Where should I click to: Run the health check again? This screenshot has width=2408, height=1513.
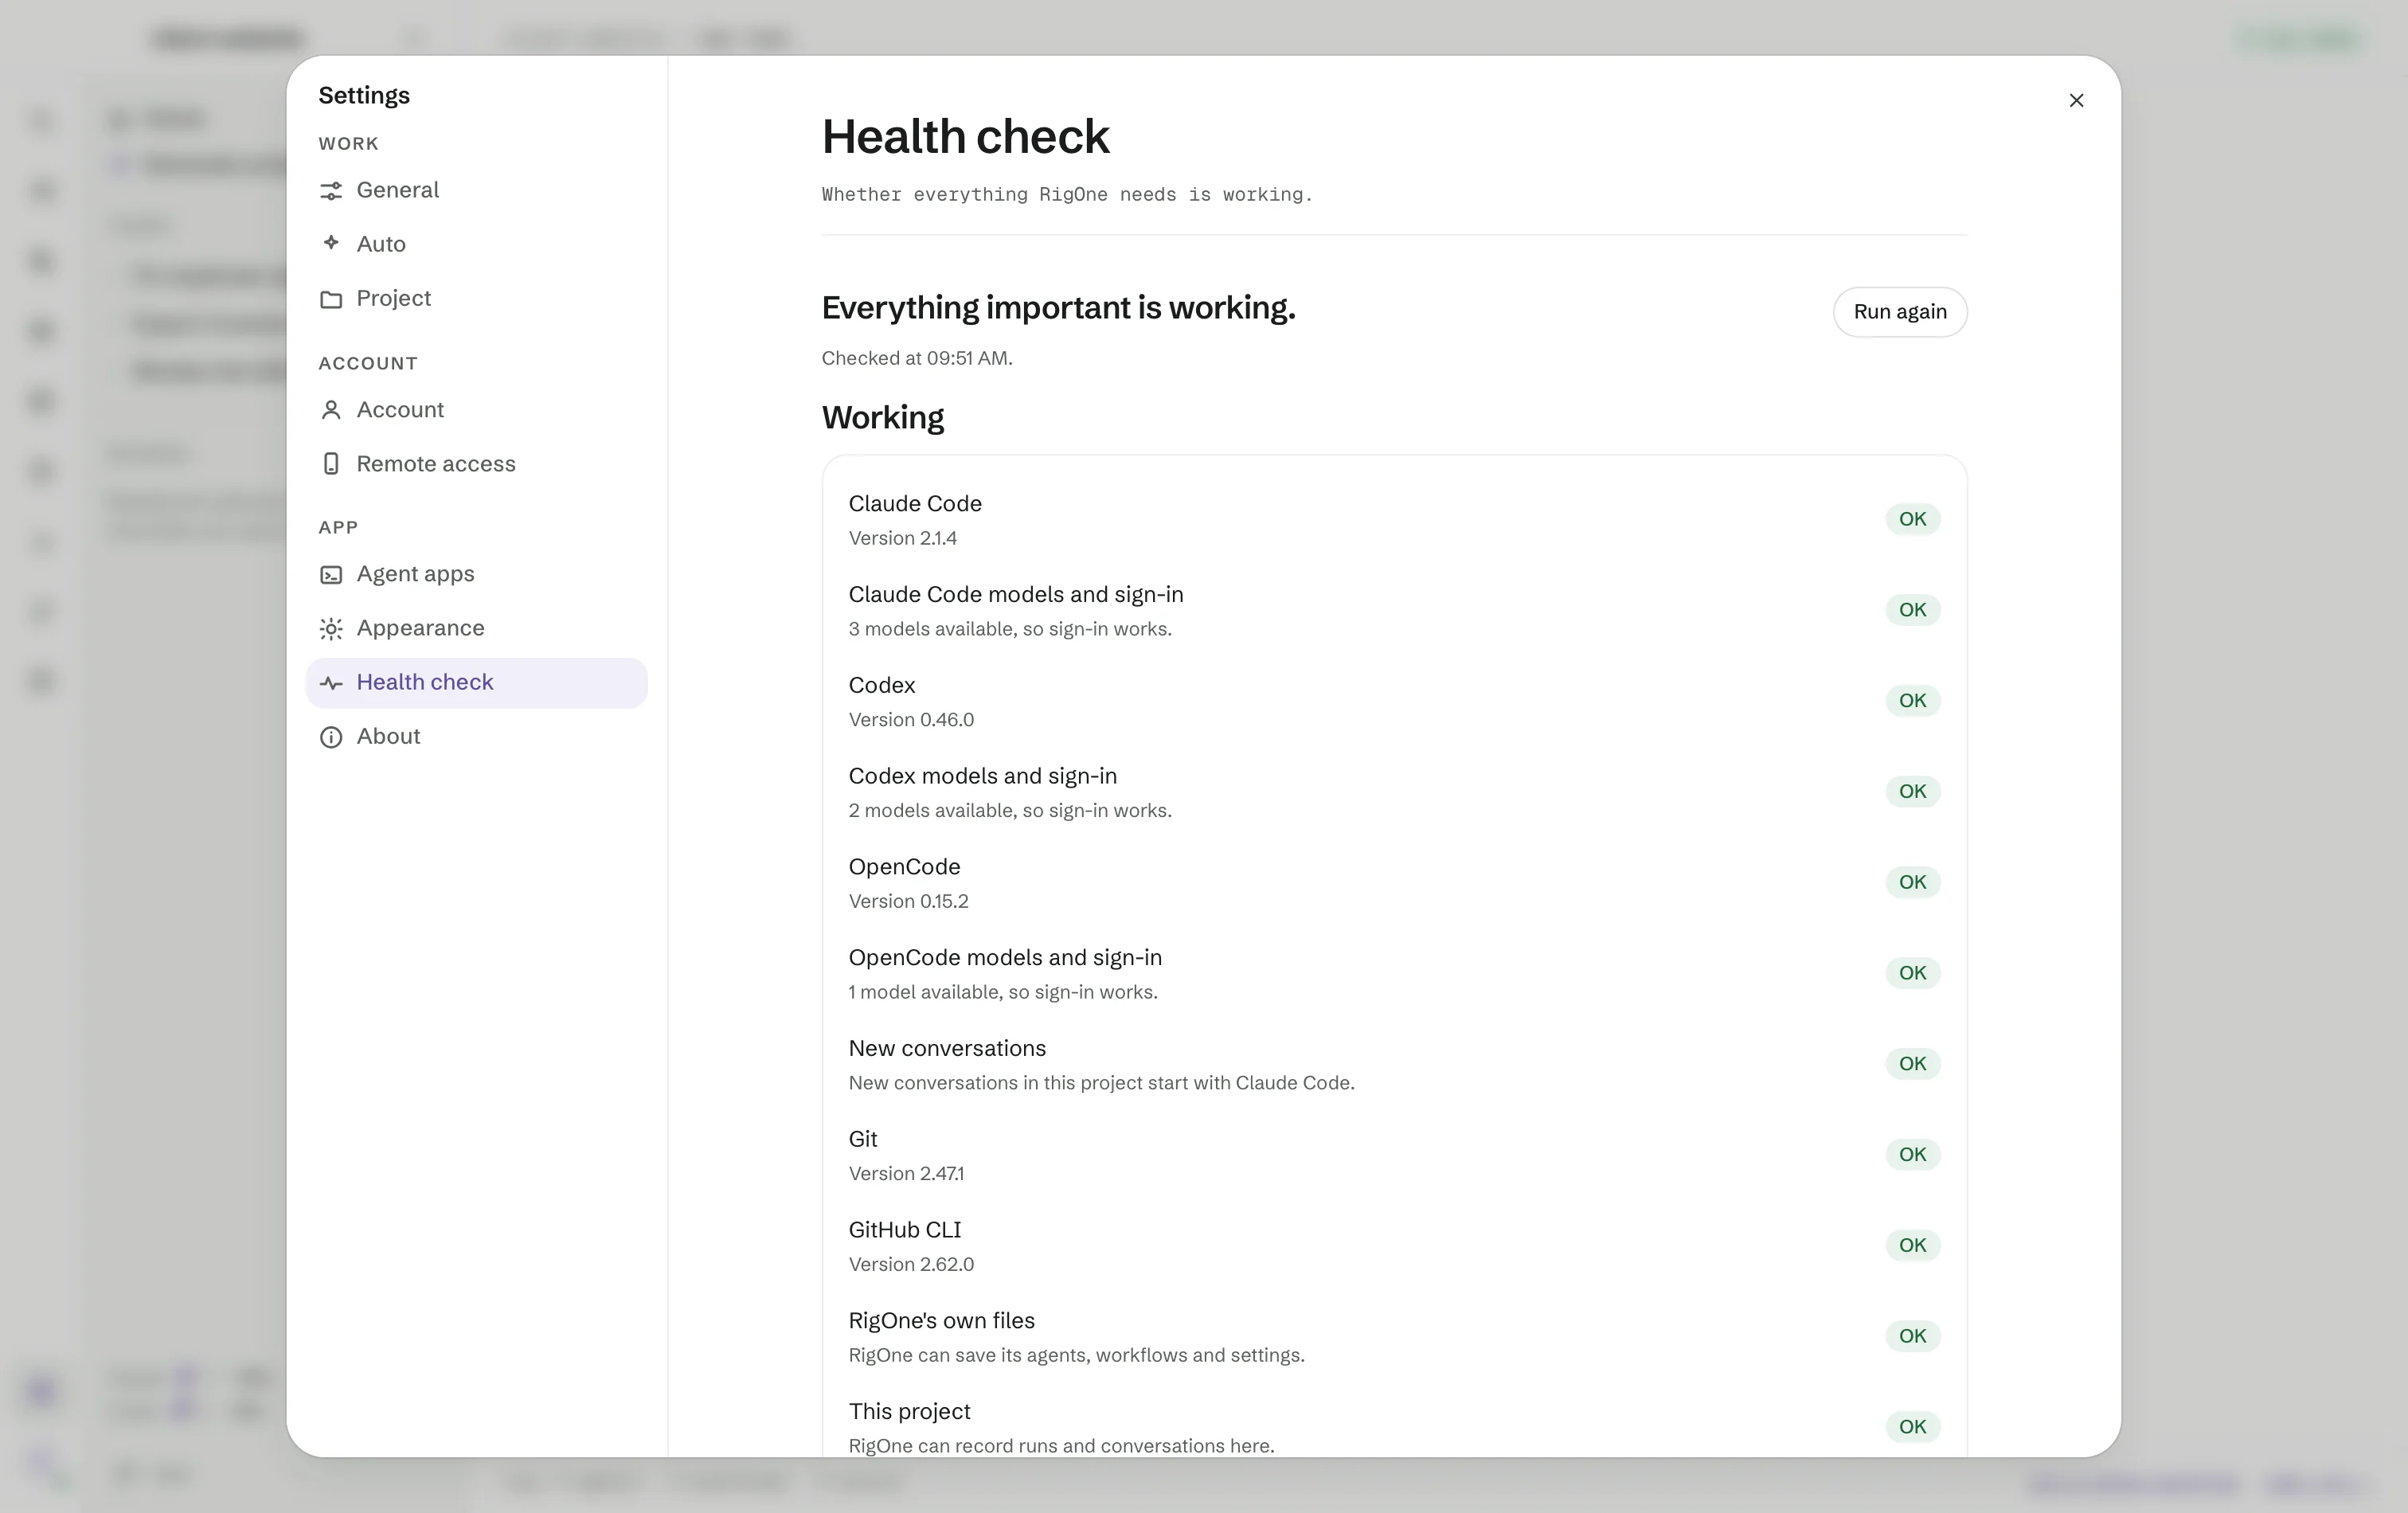[1899, 312]
